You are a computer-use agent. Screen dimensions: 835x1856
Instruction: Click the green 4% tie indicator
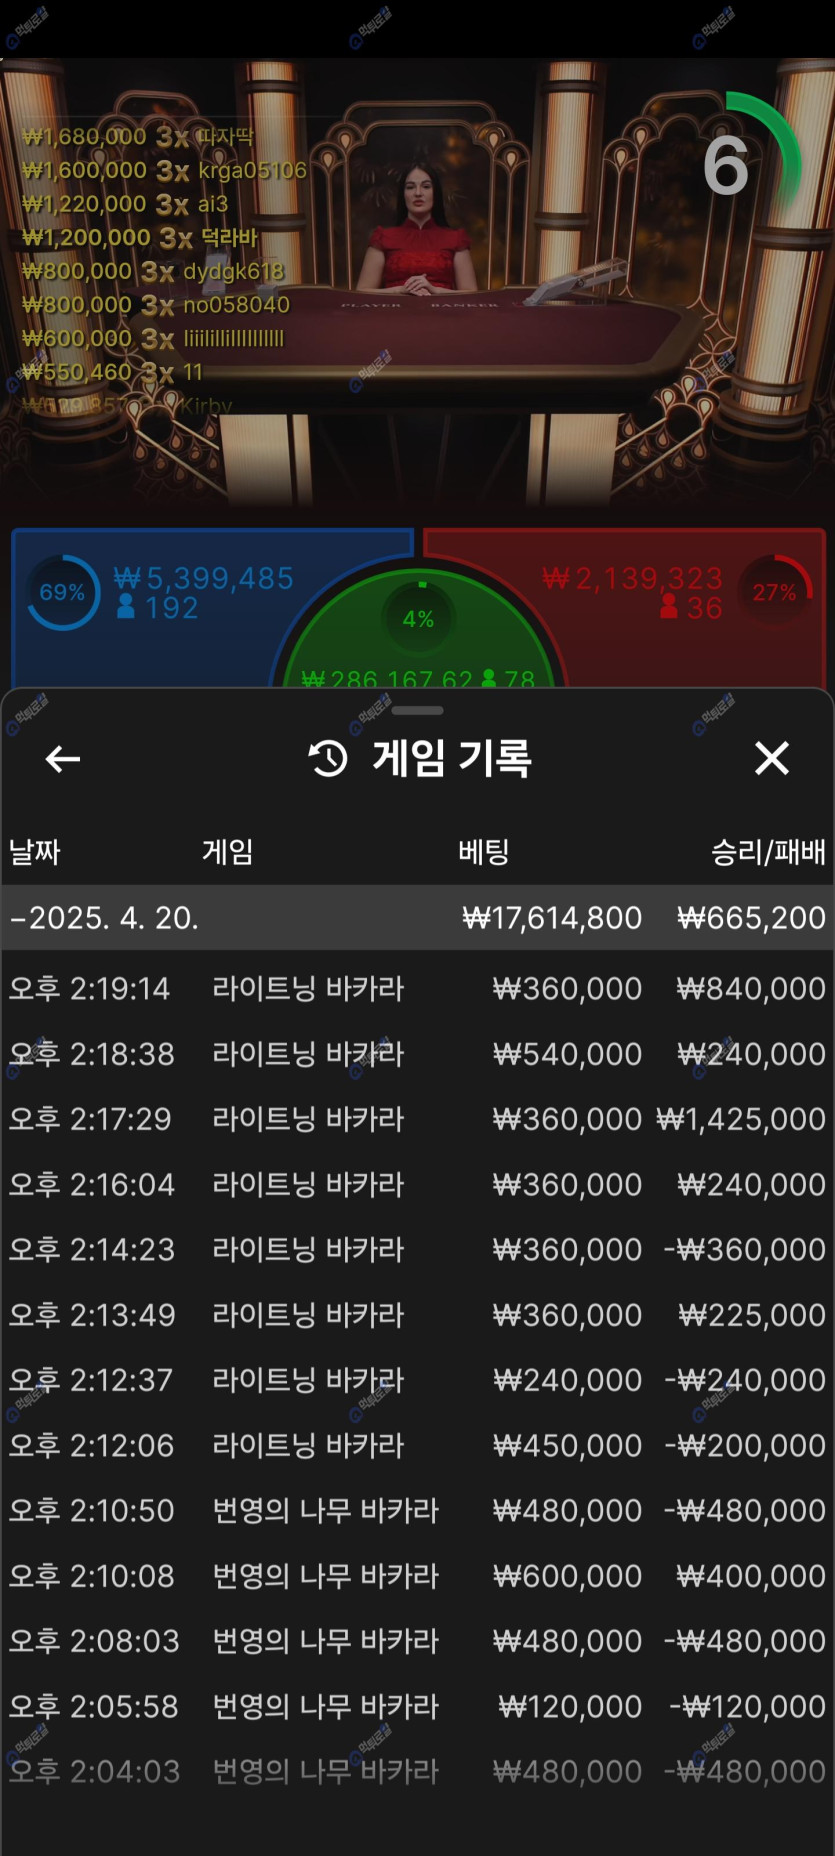point(418,618)
